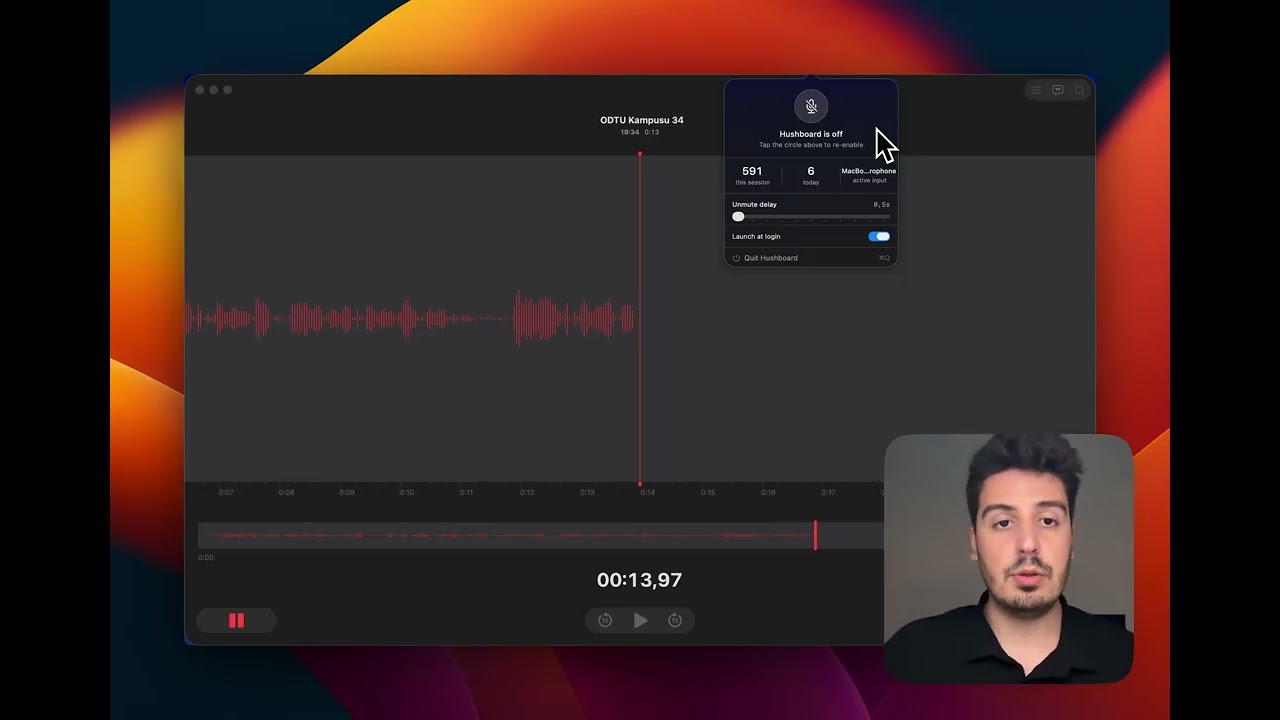Viewport: 1280px width, 720px height.
Task: Click the '19:34 0:13' subtitle under the title
Action: 639,132
